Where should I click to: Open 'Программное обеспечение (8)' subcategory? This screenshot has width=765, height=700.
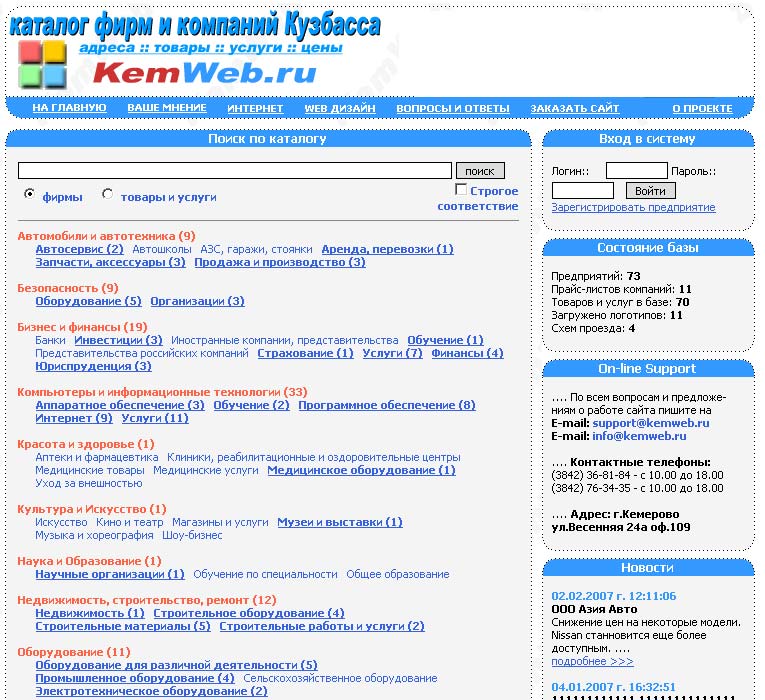click(387, 405)
